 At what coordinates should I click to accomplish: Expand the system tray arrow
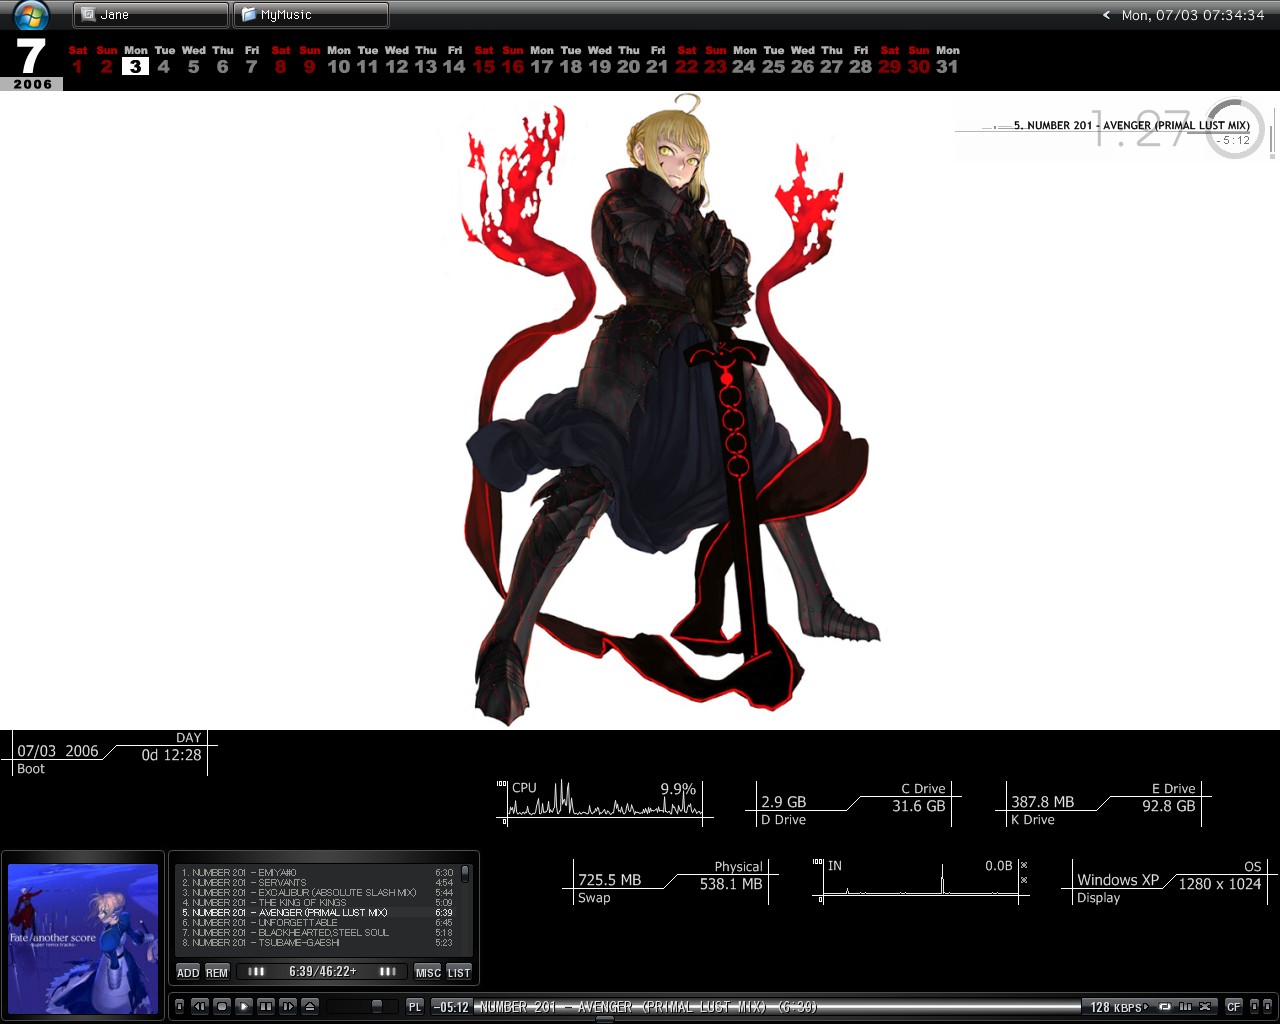coord(1106,15)
